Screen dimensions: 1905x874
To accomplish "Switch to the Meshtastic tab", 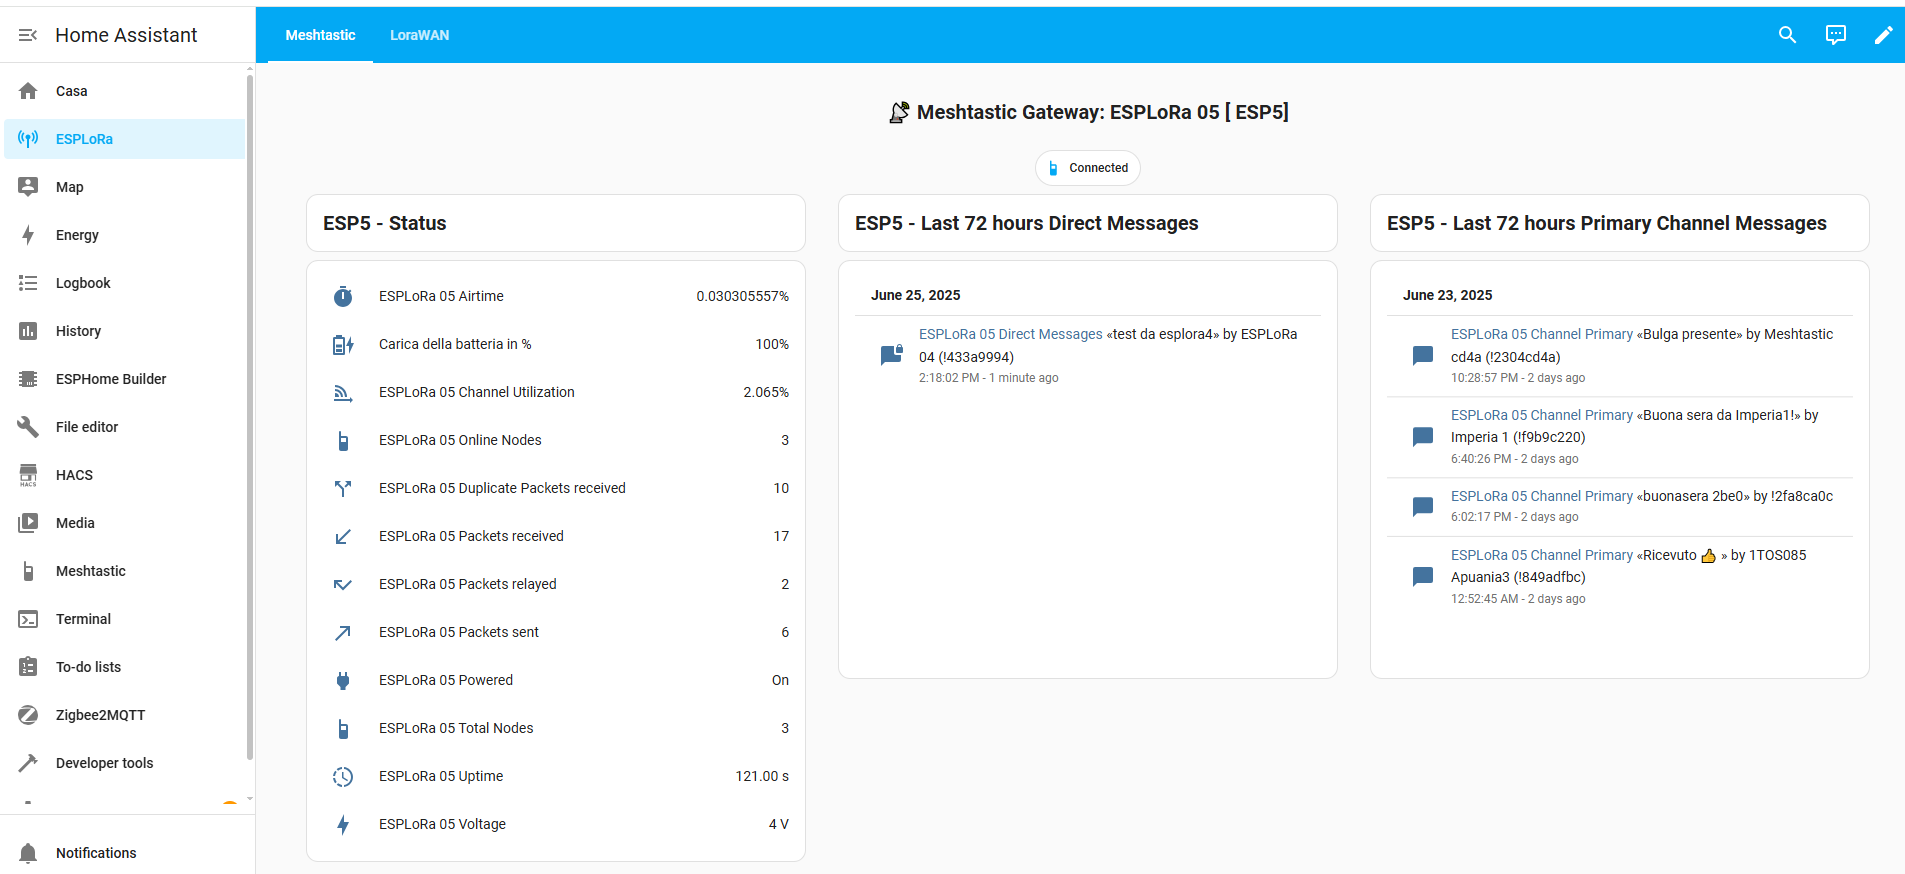I will point(320,35).
